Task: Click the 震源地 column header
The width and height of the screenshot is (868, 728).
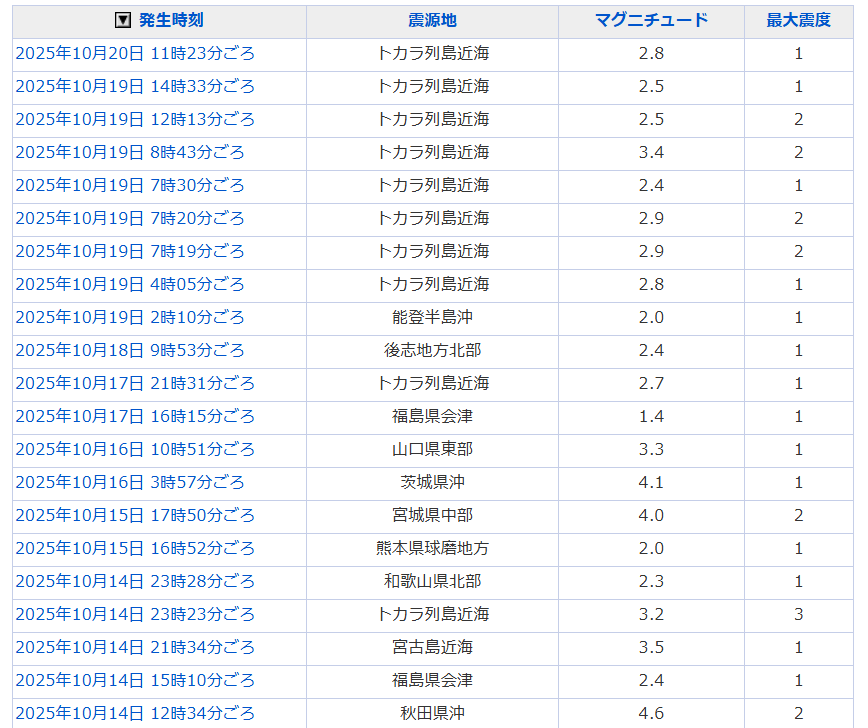Action: (x=432, y=20)
